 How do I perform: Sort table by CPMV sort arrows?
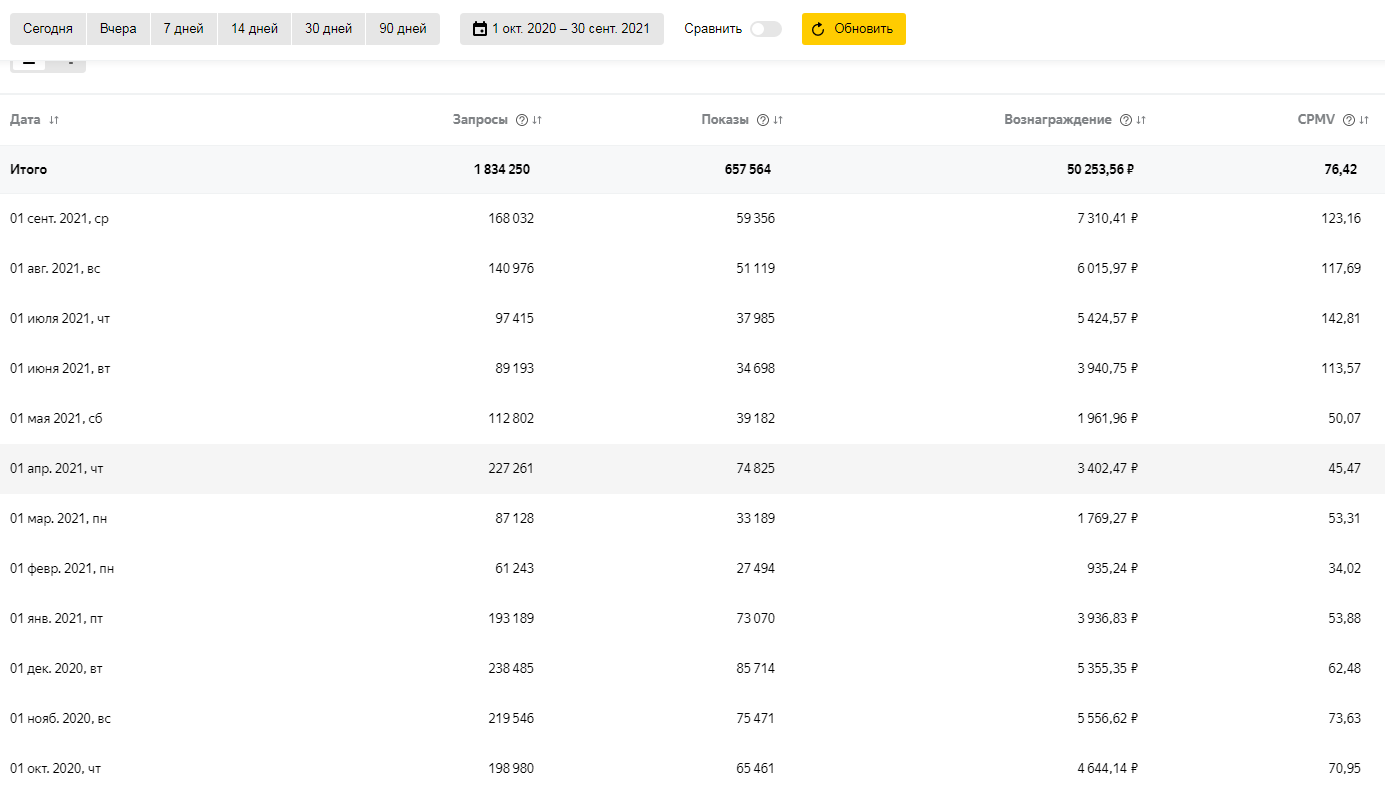[1364, 120]
